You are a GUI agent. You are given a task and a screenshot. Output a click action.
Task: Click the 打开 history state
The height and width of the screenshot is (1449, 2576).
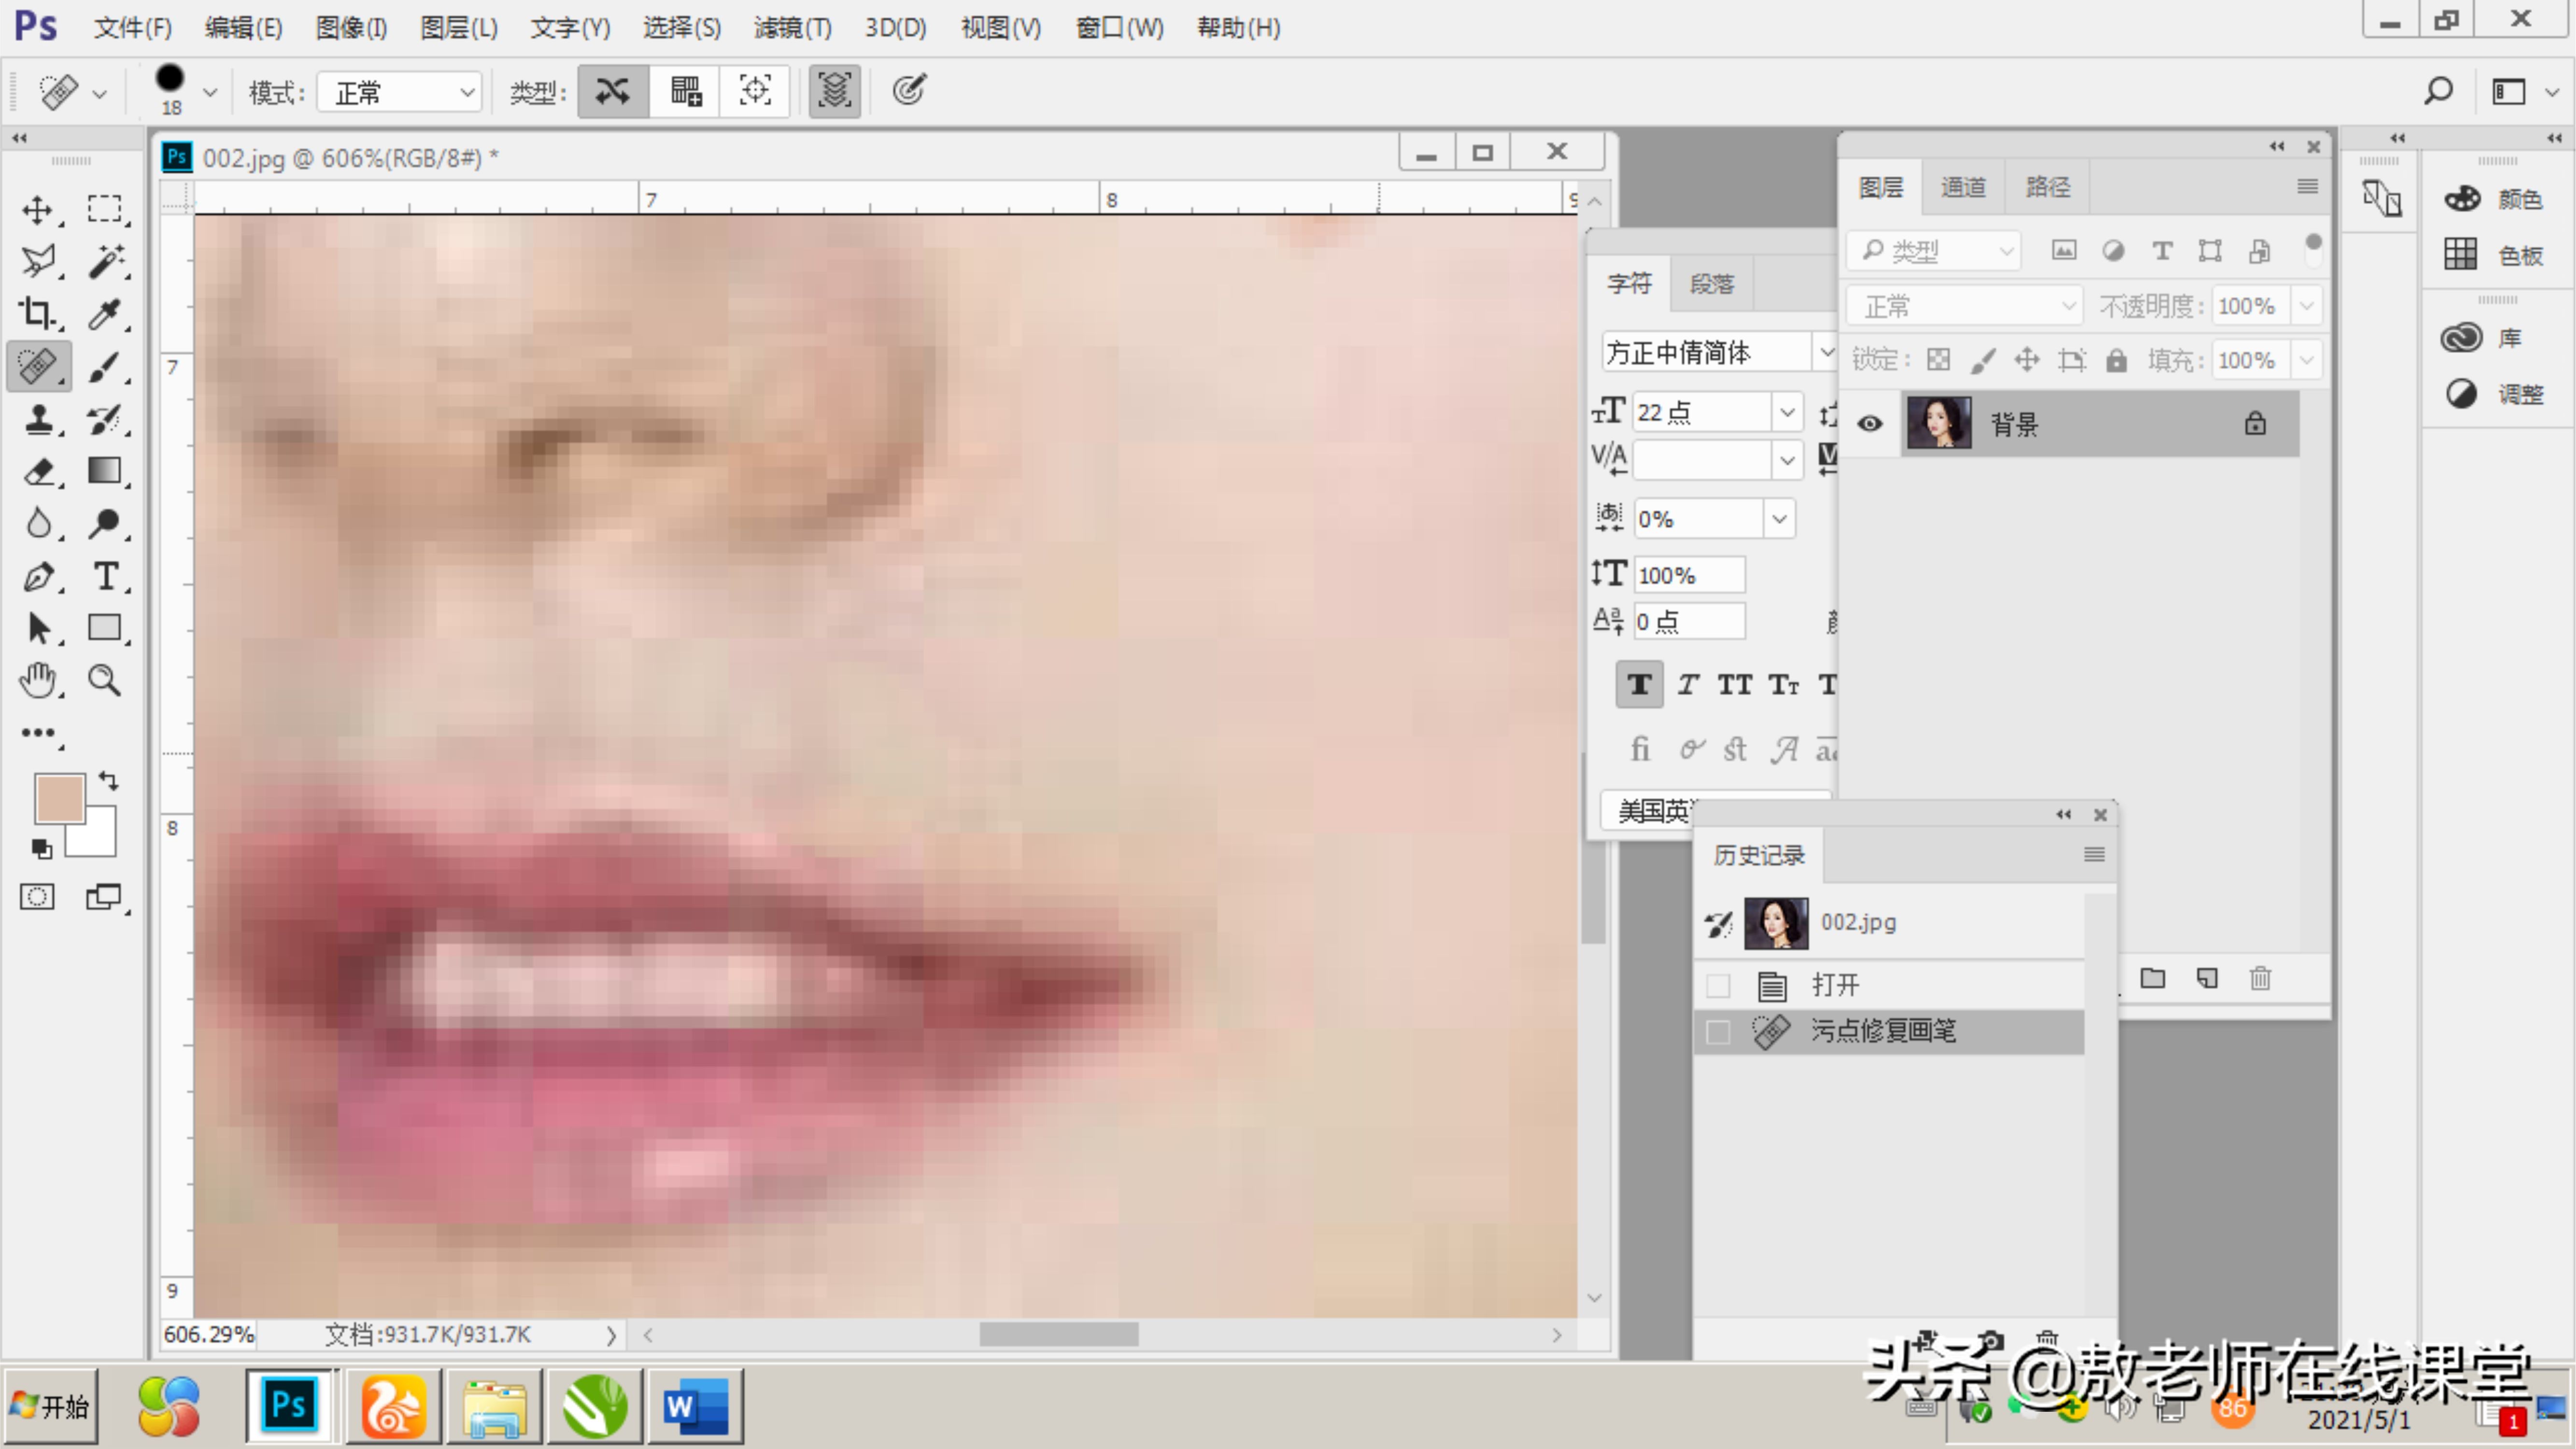(1834, 985)
